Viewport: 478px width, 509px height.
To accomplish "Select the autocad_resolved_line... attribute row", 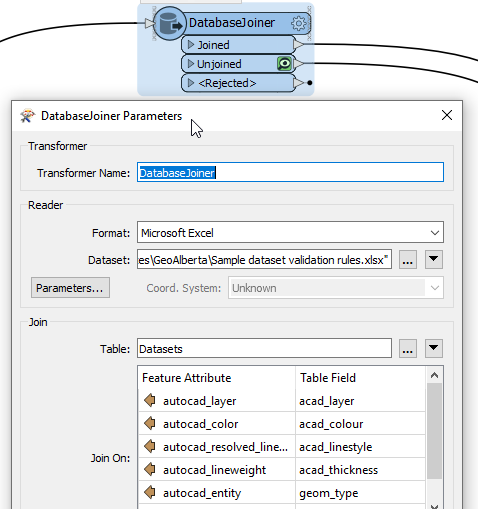I will coord(217,447).
